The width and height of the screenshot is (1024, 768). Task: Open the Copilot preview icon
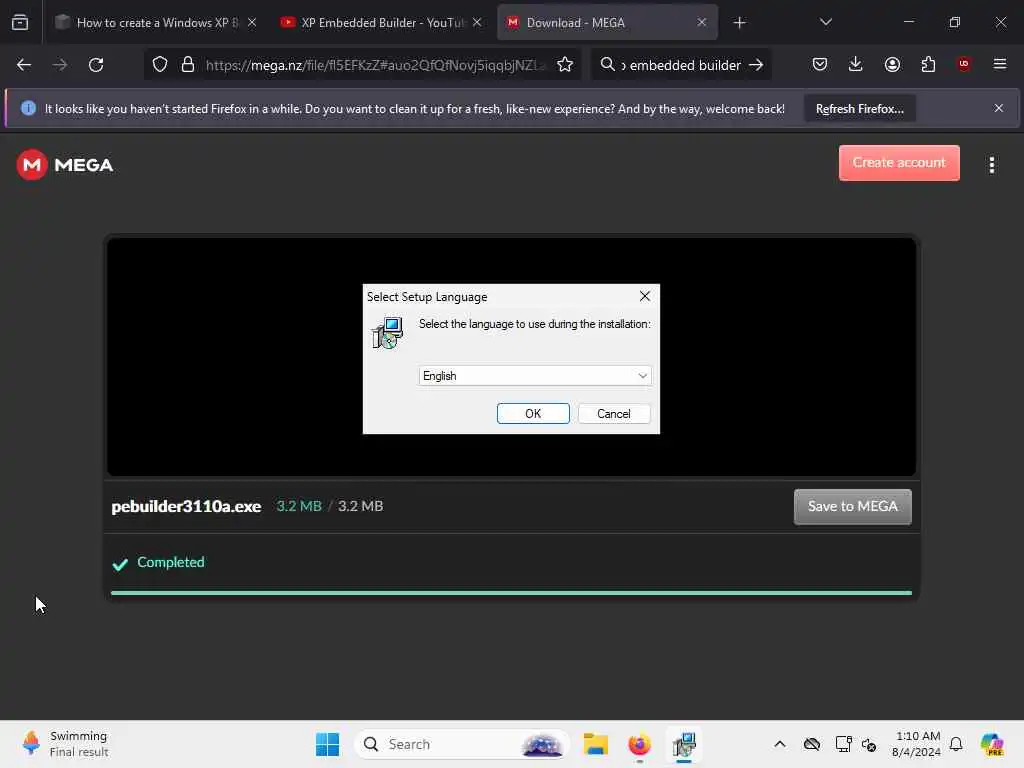point(991,744)
